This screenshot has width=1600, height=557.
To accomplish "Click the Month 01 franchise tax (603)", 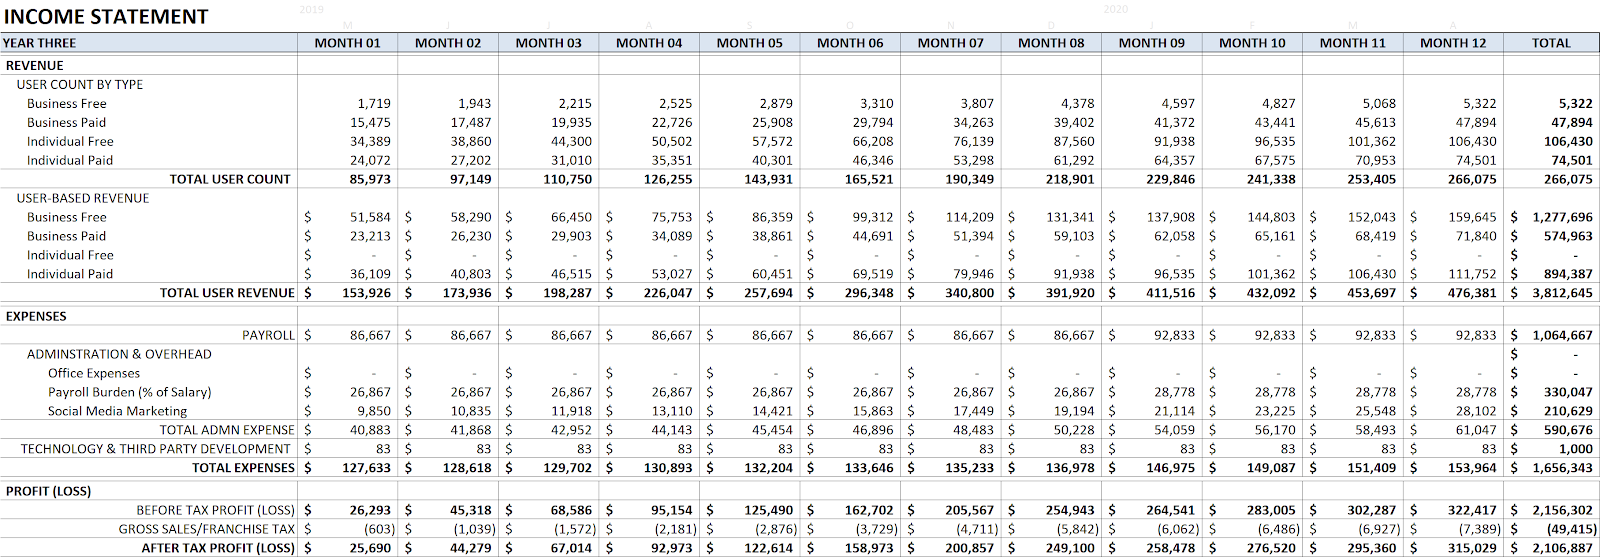I will click(x=379, y=529).
